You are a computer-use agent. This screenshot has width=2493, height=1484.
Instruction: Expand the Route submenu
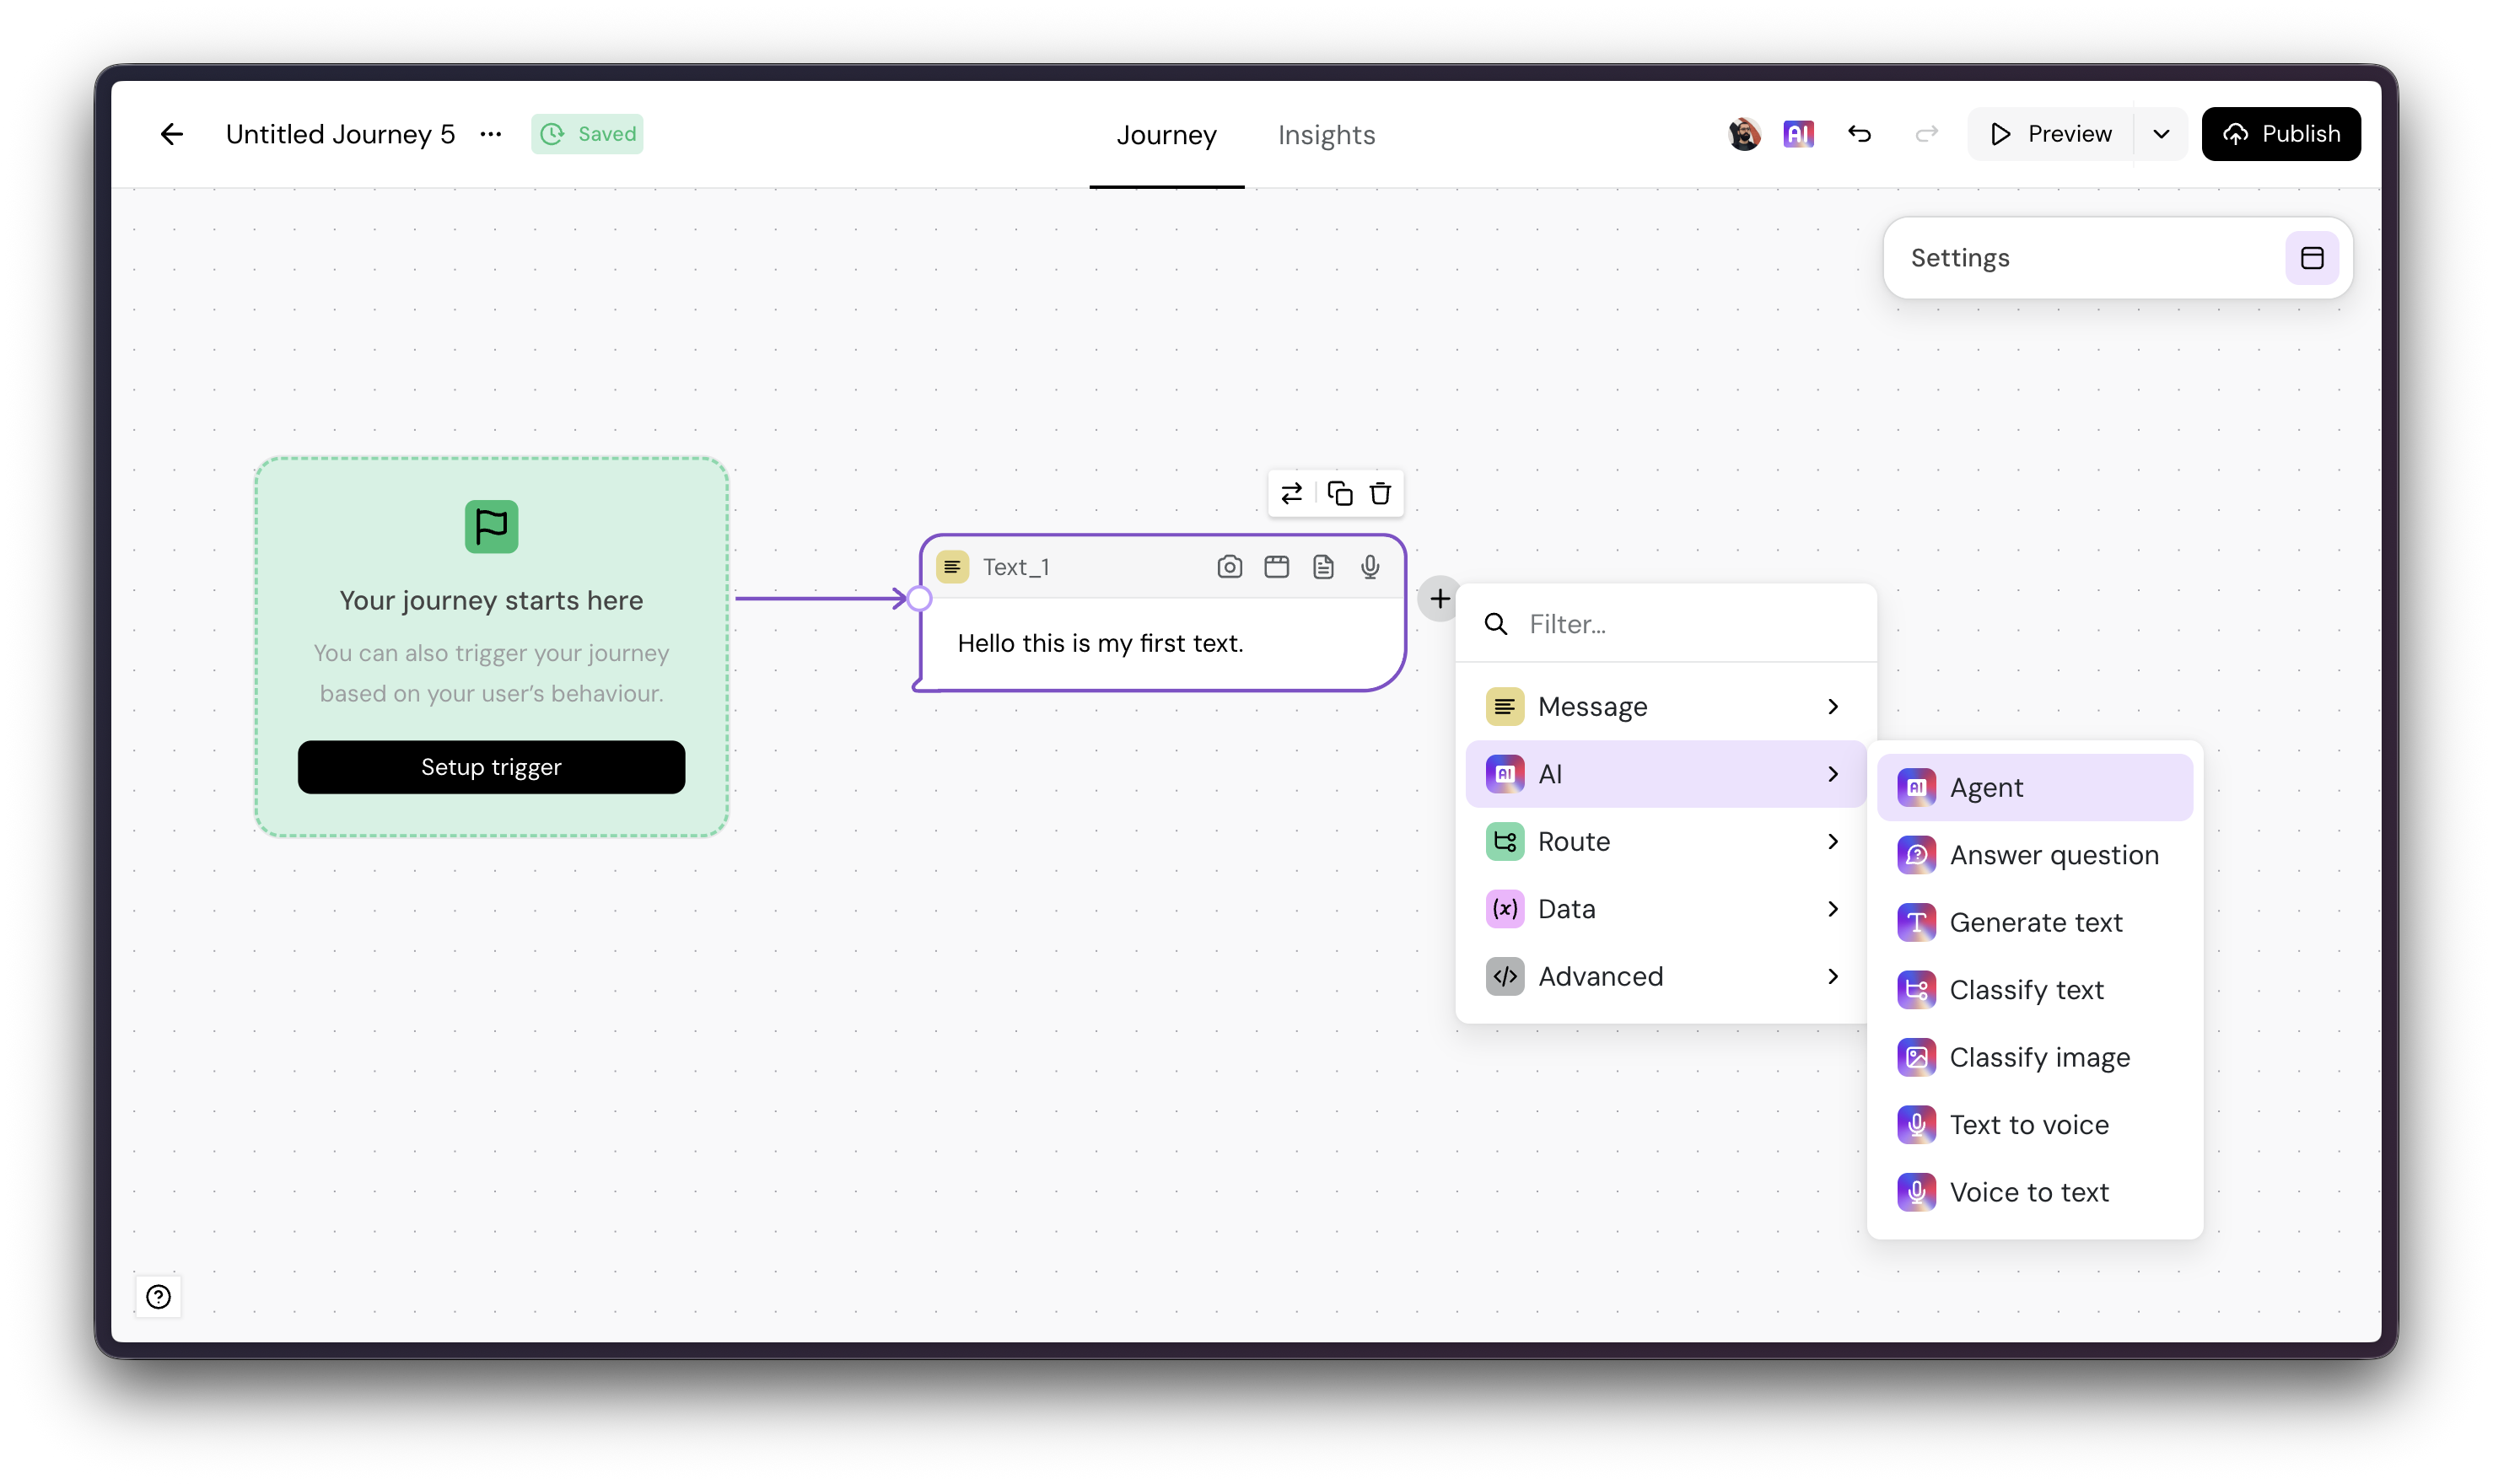click(1665, 842)
